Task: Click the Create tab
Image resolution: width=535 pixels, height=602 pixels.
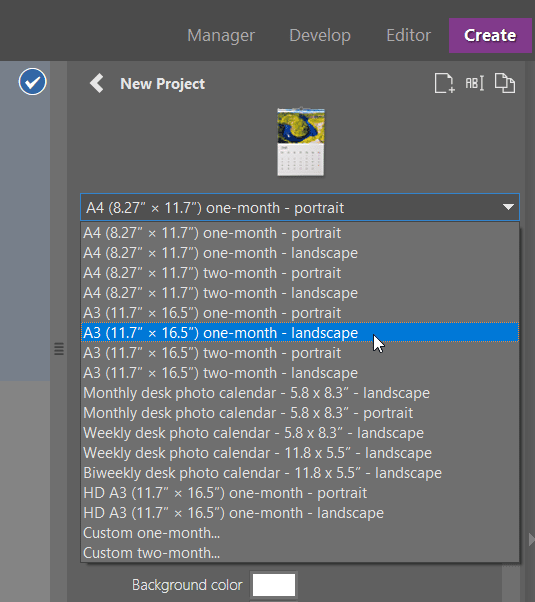Action: (x=490, y=35)
